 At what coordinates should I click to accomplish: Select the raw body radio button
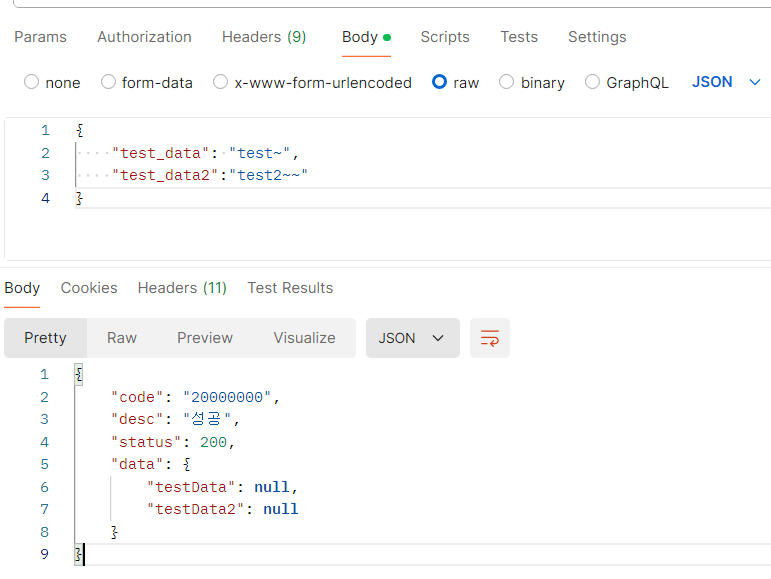point(439,82)
